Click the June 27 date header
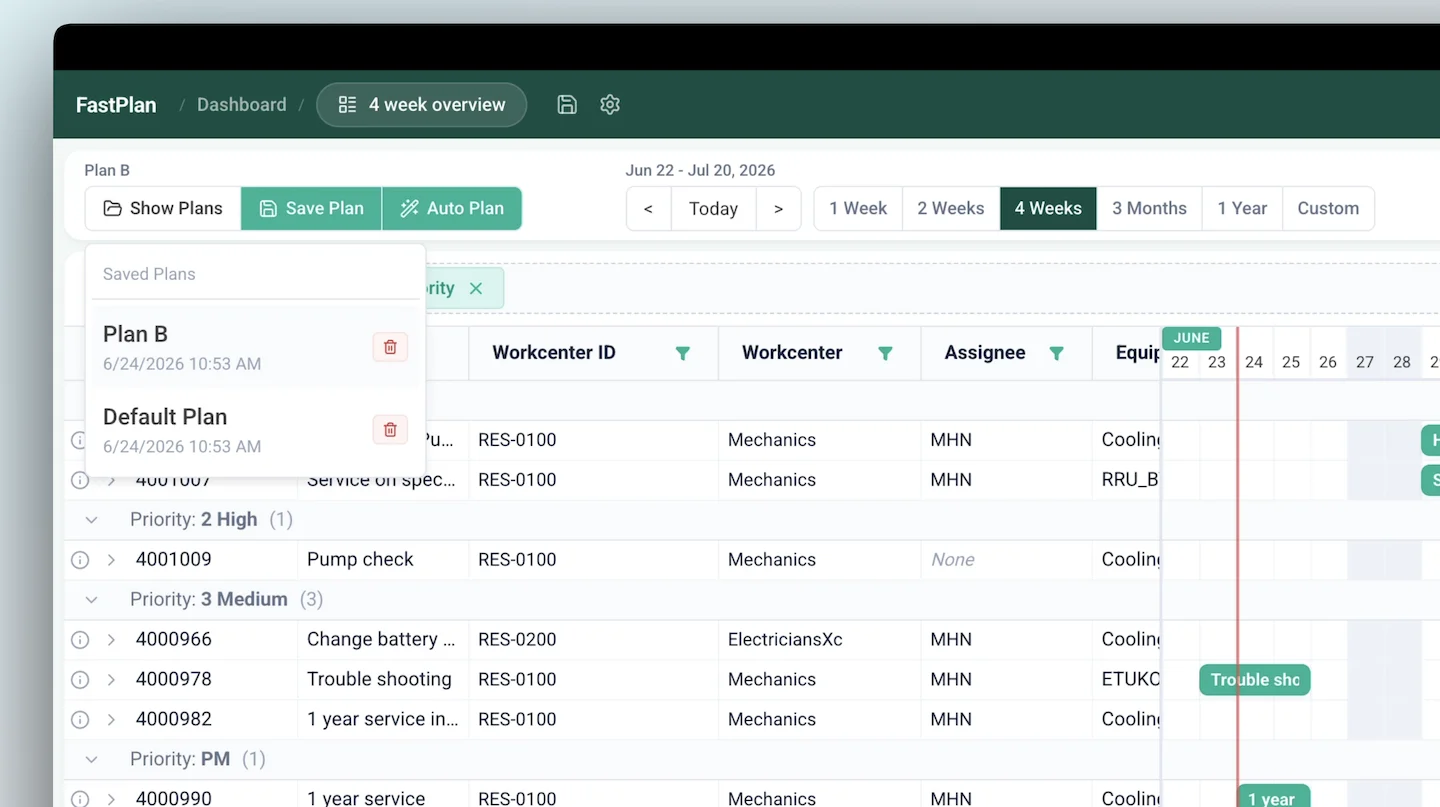 pos(1365,362)
